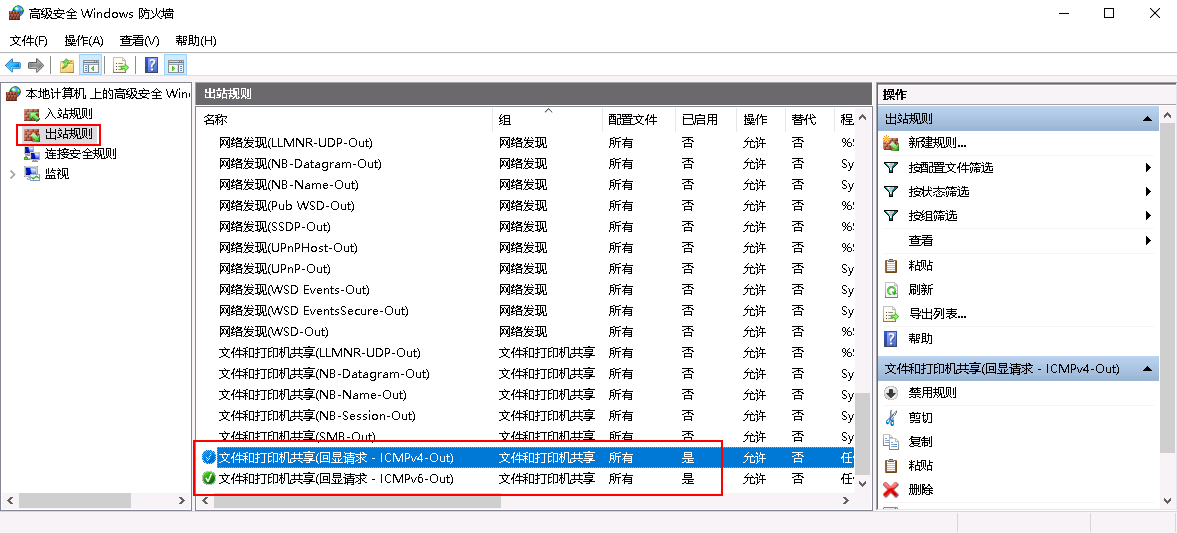This screenshot has width=1177, height=533.
Task: Open the 查看(V) menu
Action: (x=140, y=41)
